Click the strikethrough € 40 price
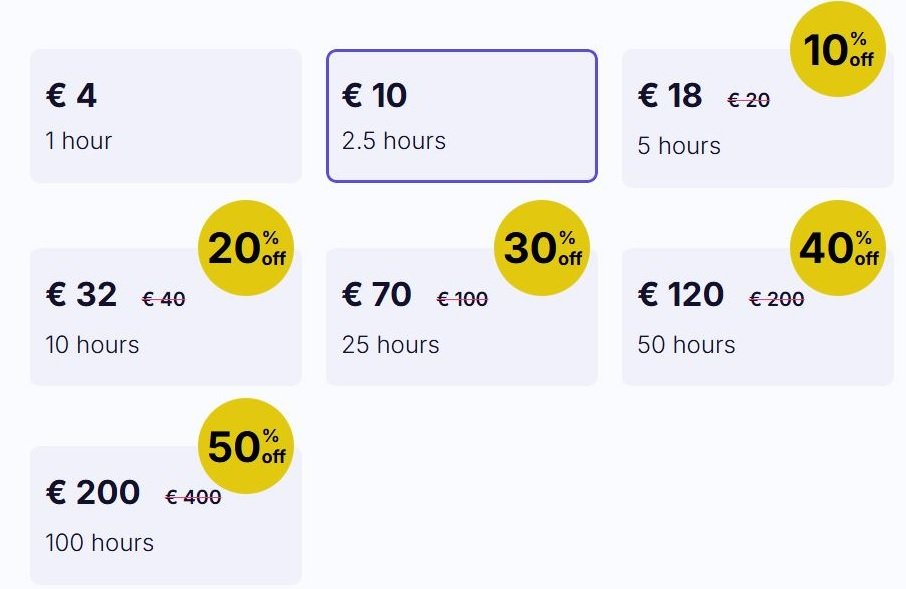 163,299
